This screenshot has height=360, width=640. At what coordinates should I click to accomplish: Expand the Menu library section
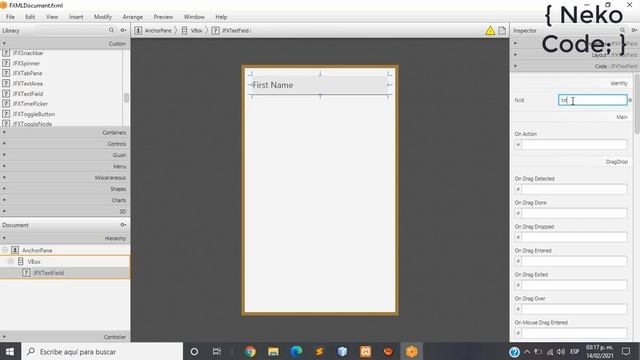(x=65, y=166)
